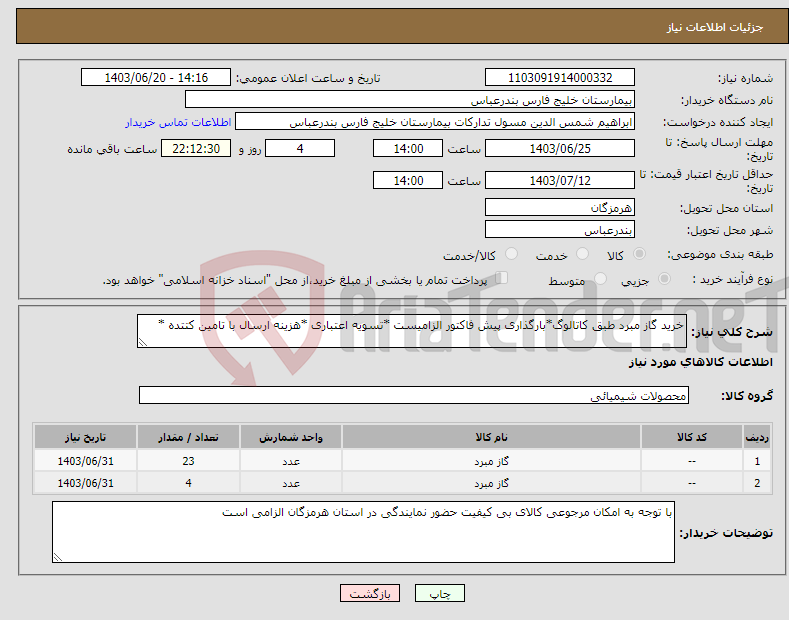This screenshot has width=789, height=620.
Task: Select the کالا radio button
Action: click(x=639, y=254)
